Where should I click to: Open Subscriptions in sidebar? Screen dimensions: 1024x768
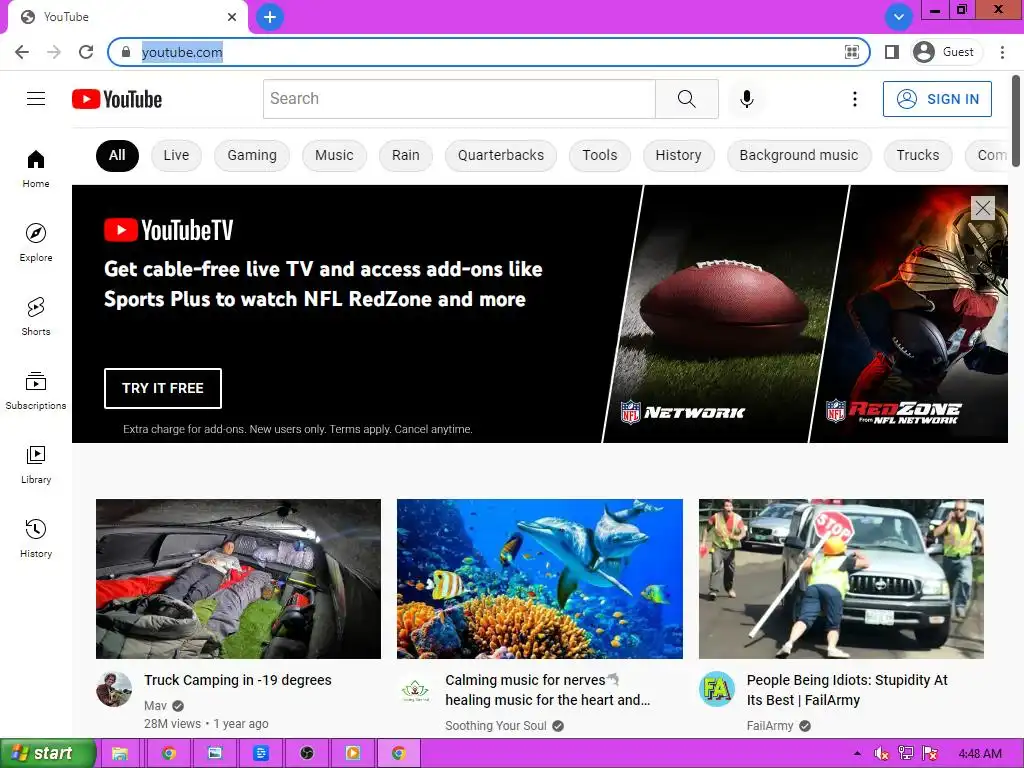pyautogui.click(x=36, y=390)
